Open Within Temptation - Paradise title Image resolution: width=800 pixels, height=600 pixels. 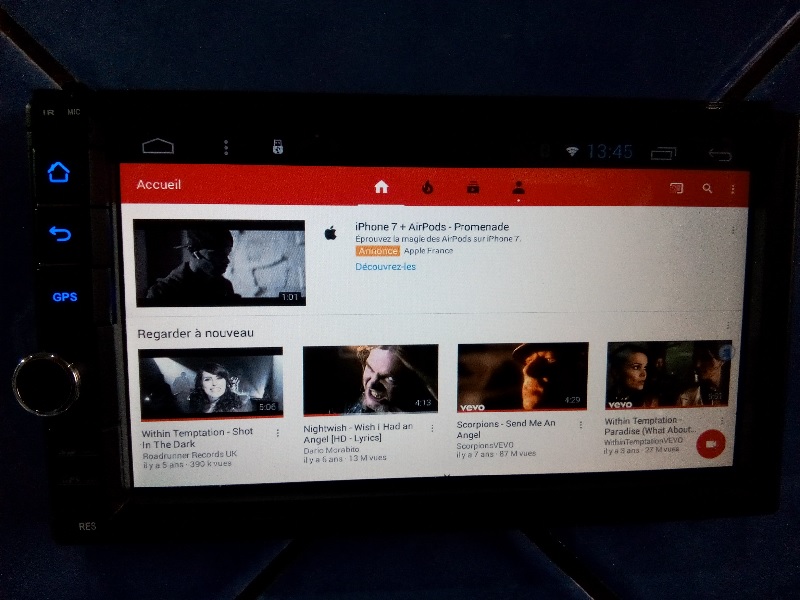click(651, 426)
